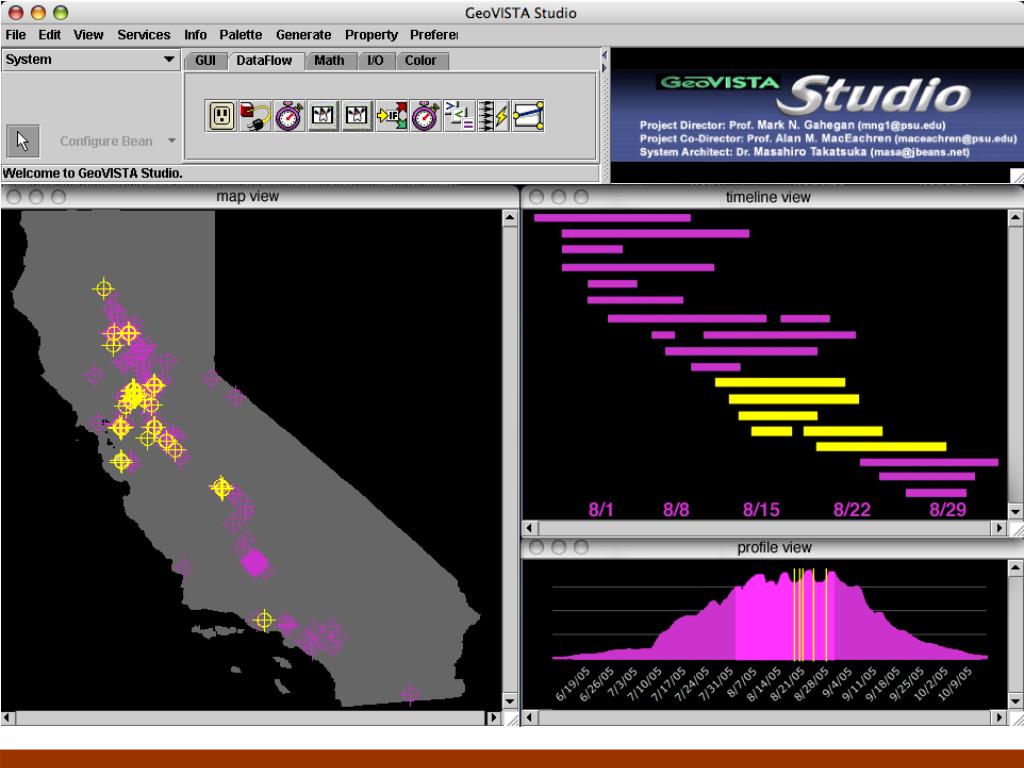Screen dimensions: 1024x768
Task: Click the 8/7/05 axis label in profile view
Action: pyautogui.click(x=740, y=684)
